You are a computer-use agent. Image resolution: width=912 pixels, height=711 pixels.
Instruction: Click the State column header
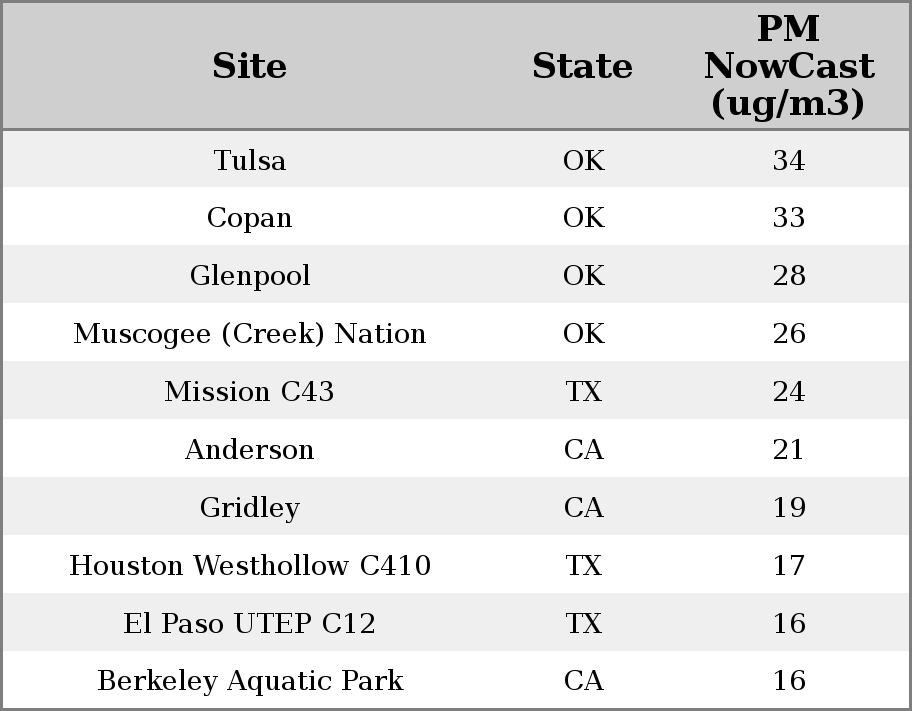click(x=582, y=67)
